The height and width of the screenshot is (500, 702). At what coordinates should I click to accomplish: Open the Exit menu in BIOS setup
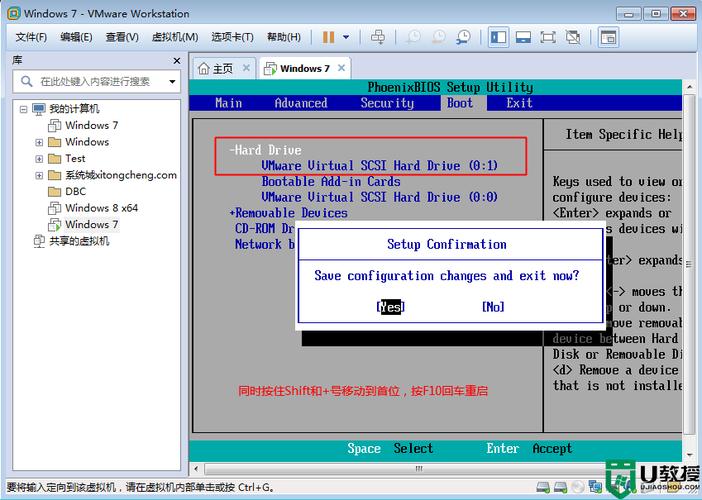tap(519, 103)
